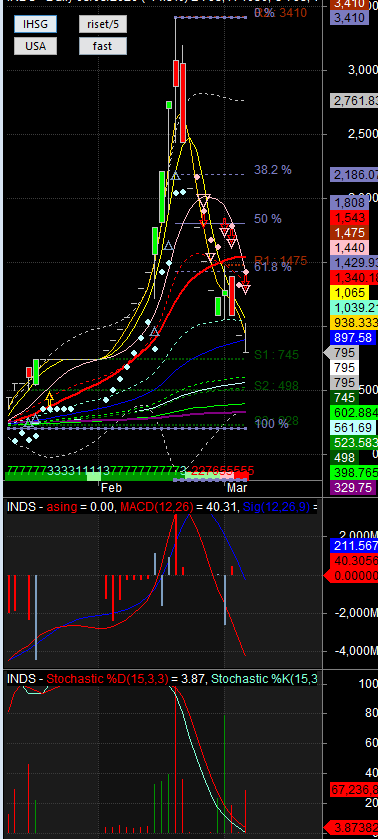
Task: Click the Stochastic %K(15,3 title text
Action: (264, 678)
